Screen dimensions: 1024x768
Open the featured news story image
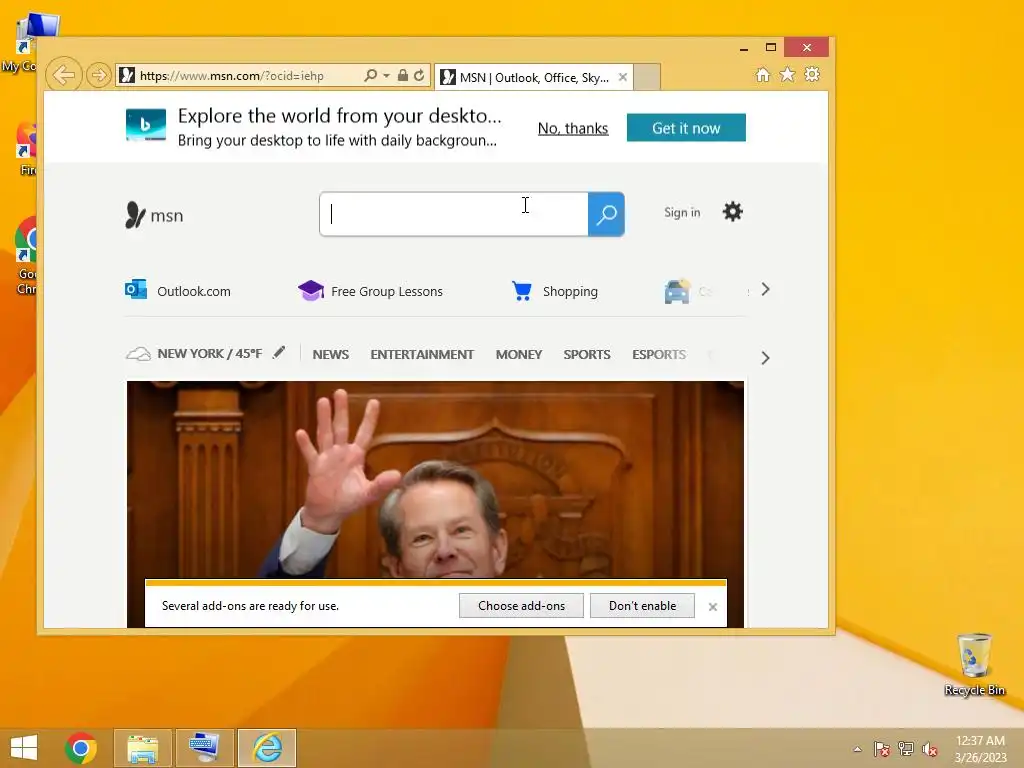tap(435, 479)
